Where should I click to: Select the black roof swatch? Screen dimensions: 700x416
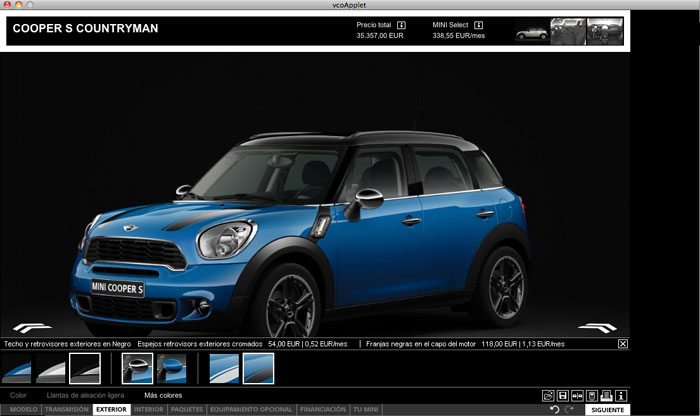85,369
